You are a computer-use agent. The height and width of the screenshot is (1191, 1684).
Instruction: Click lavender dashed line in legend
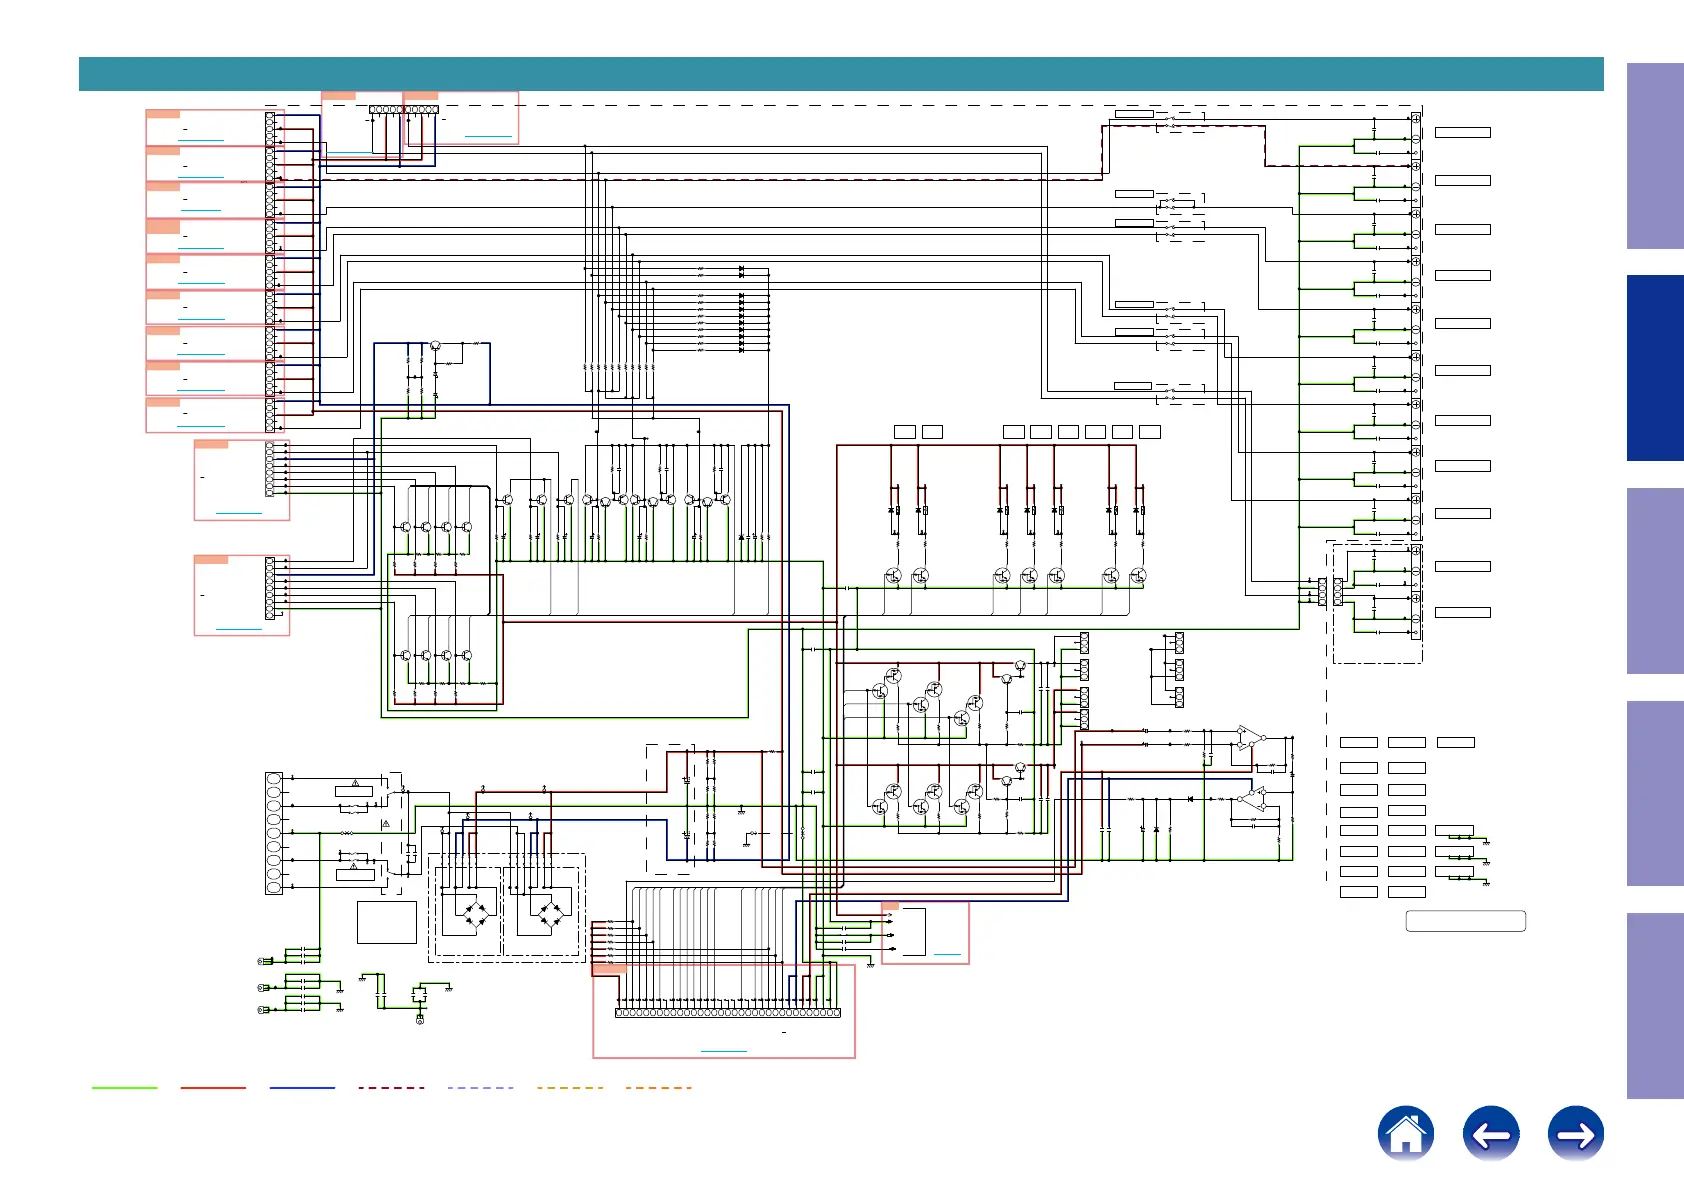[x=480, y=1087]
